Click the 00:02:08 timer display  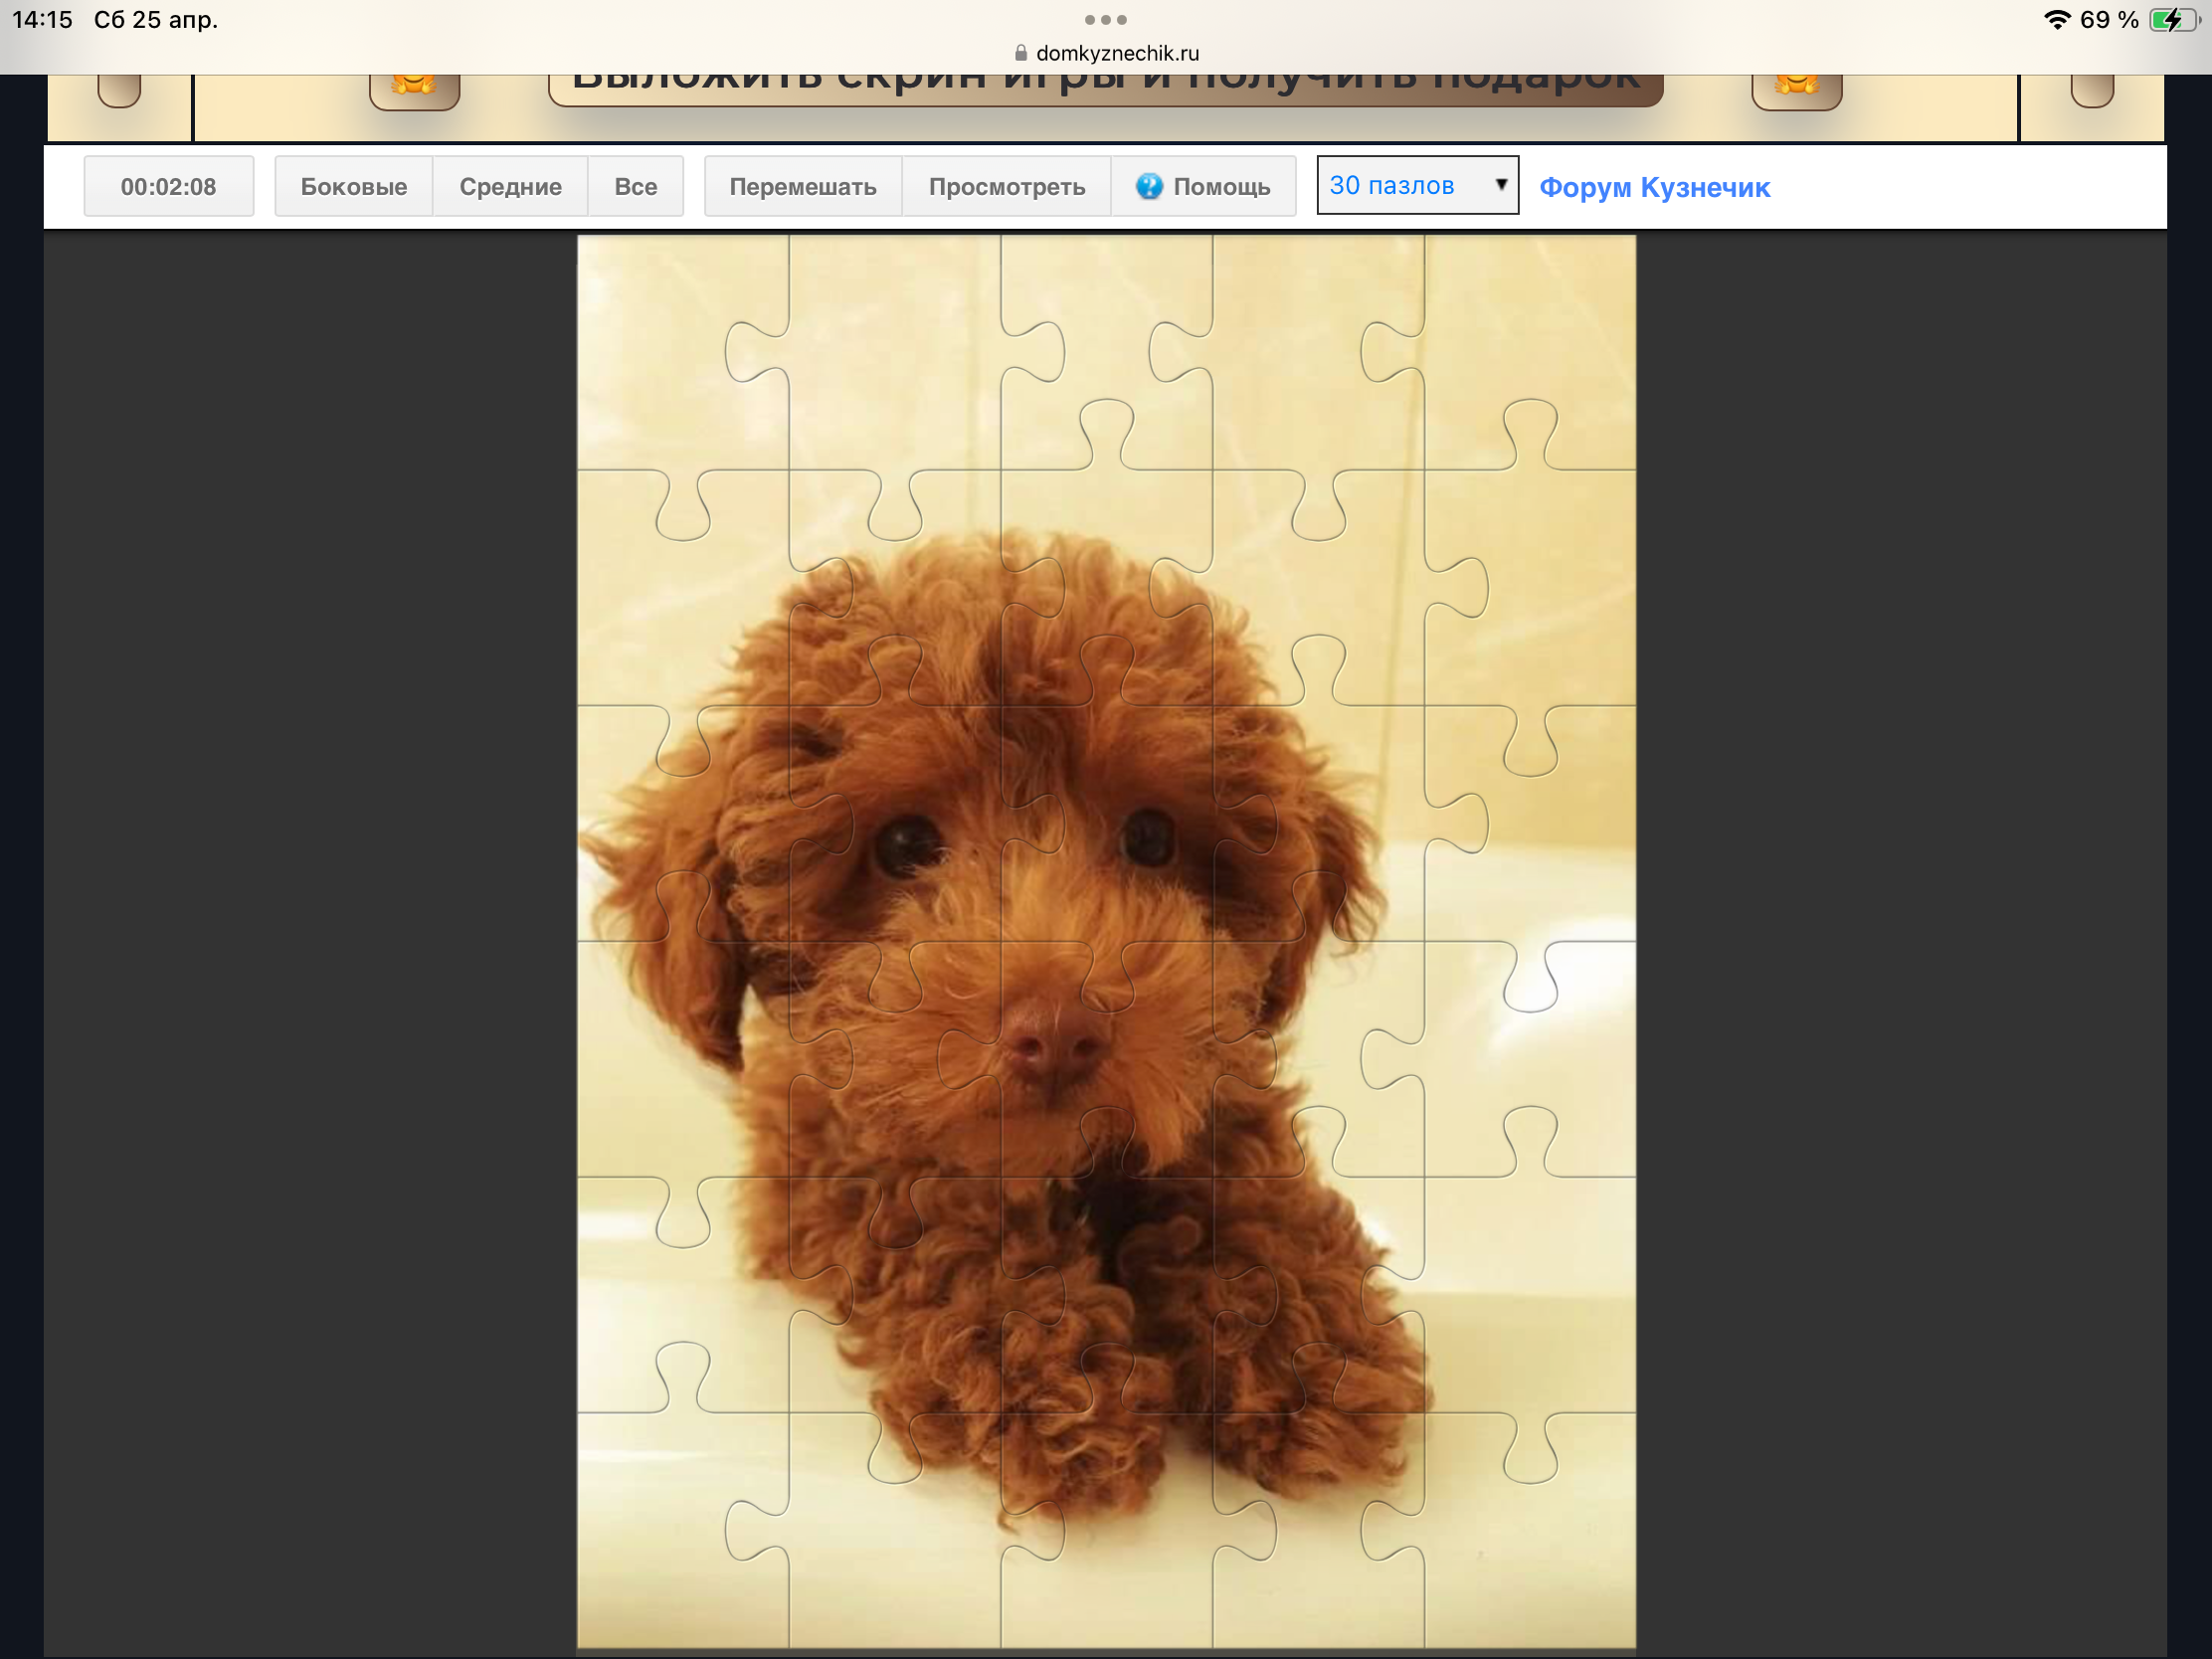click(168, 186)
